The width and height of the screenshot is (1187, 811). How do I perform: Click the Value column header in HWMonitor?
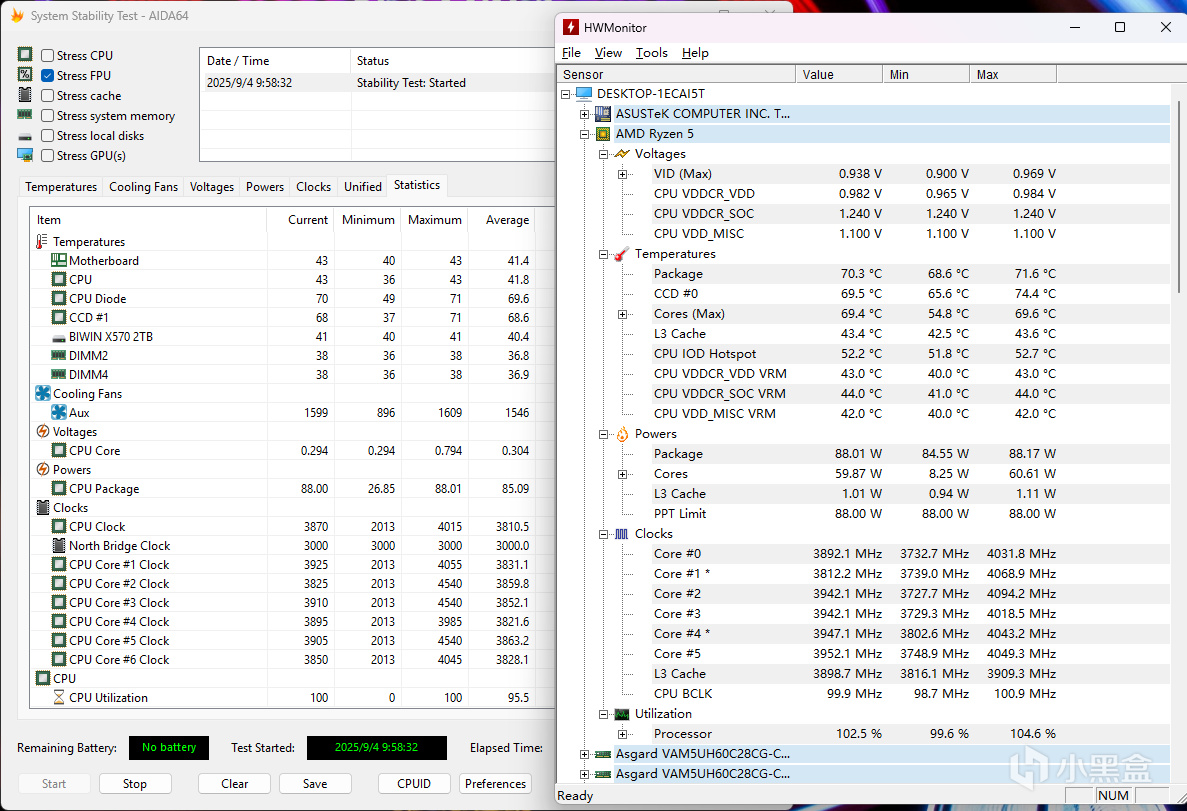[839, 74]
